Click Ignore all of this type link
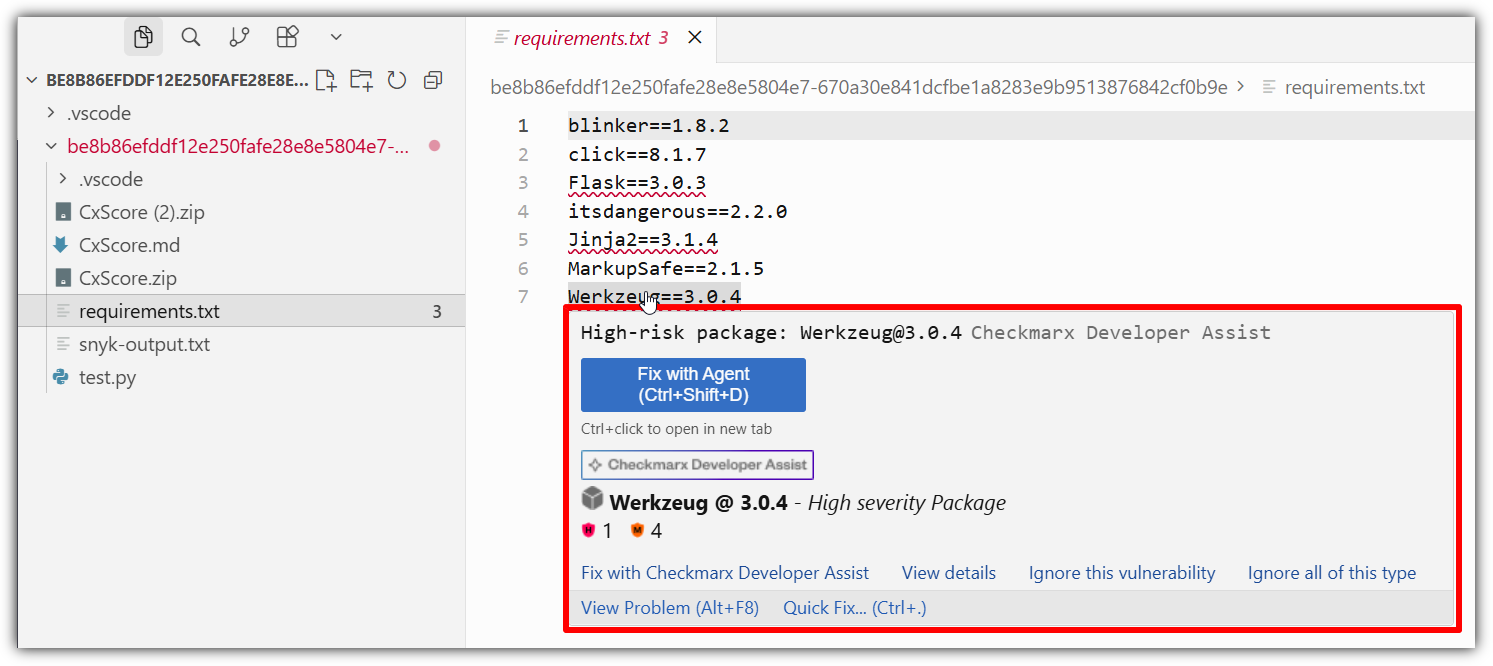This screenshot has height=666, width=1493. (x=1332, y=573)
